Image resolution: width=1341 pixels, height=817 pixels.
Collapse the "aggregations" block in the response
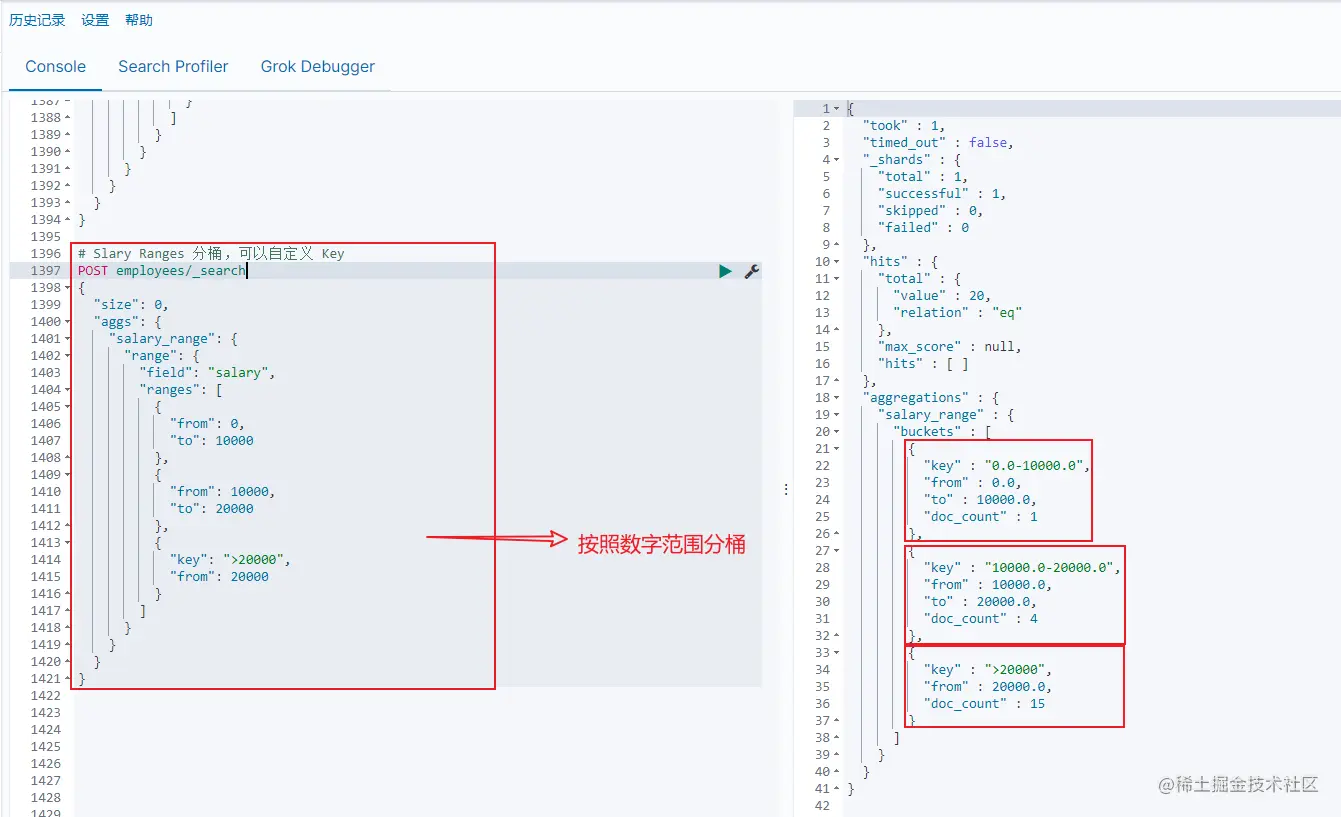click(836, 397)
